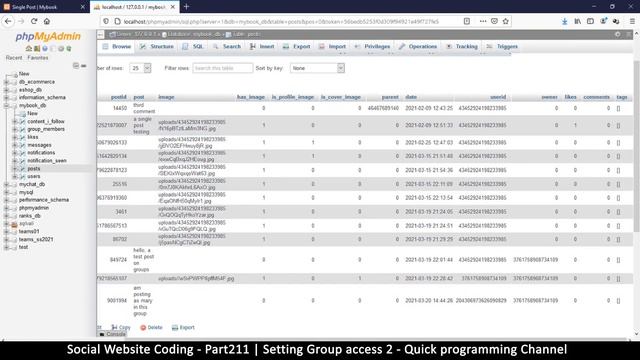Toggle reader view icon in address bar

[467, 21]
